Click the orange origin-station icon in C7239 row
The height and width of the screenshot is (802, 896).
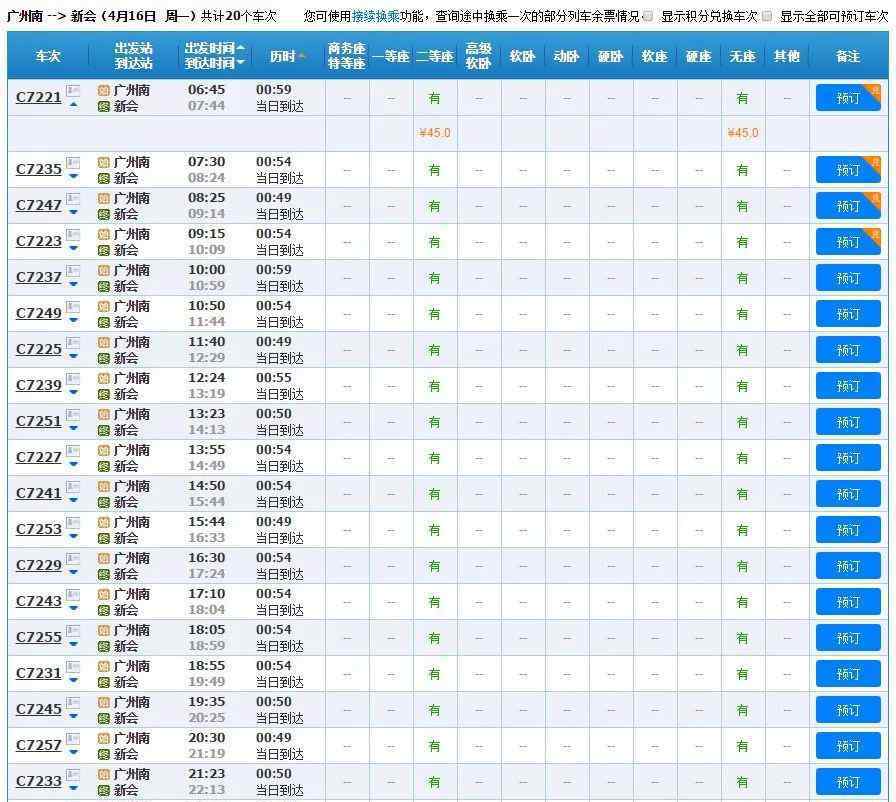coord(103,378)
